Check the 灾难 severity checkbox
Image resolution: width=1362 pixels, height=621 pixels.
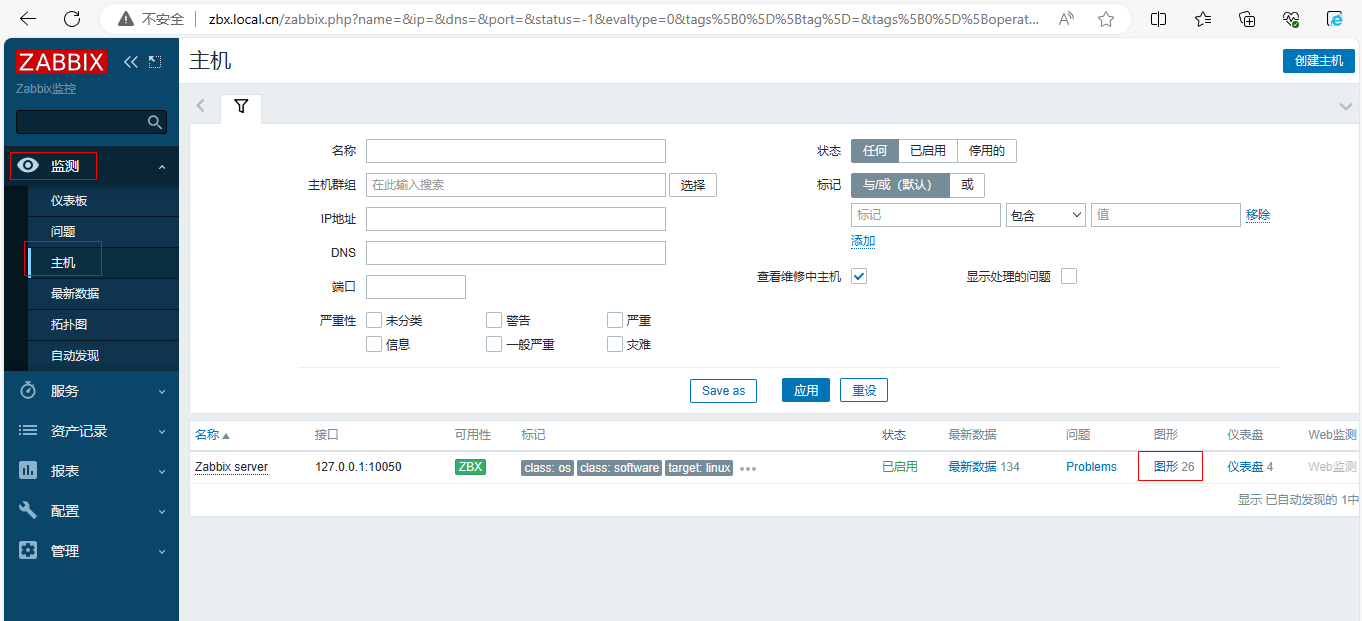(x=615, y=344)
